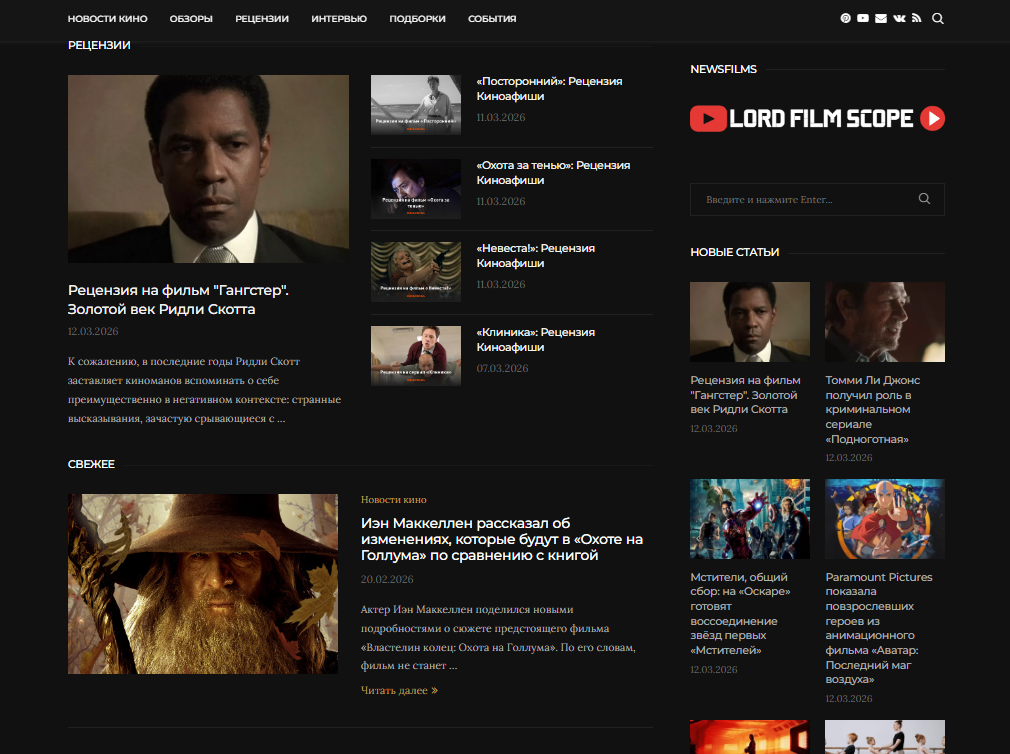Viewport: 1010px width, 754px height.
Task: Click thumbnail for Охота за тенью review
Action: [x=415, y=189]
